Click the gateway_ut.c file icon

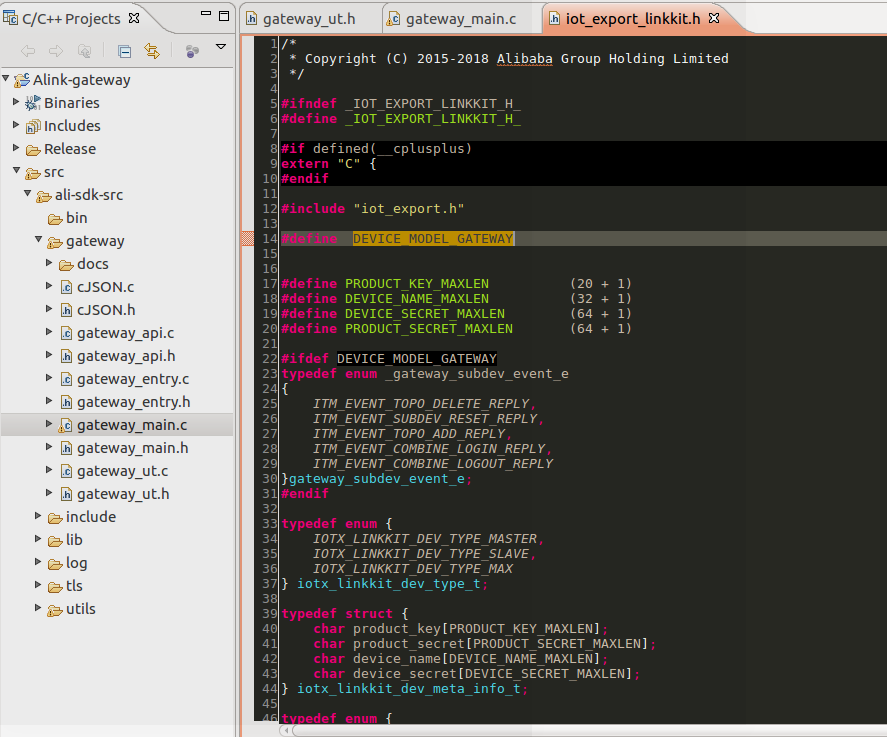click(66, 471)
